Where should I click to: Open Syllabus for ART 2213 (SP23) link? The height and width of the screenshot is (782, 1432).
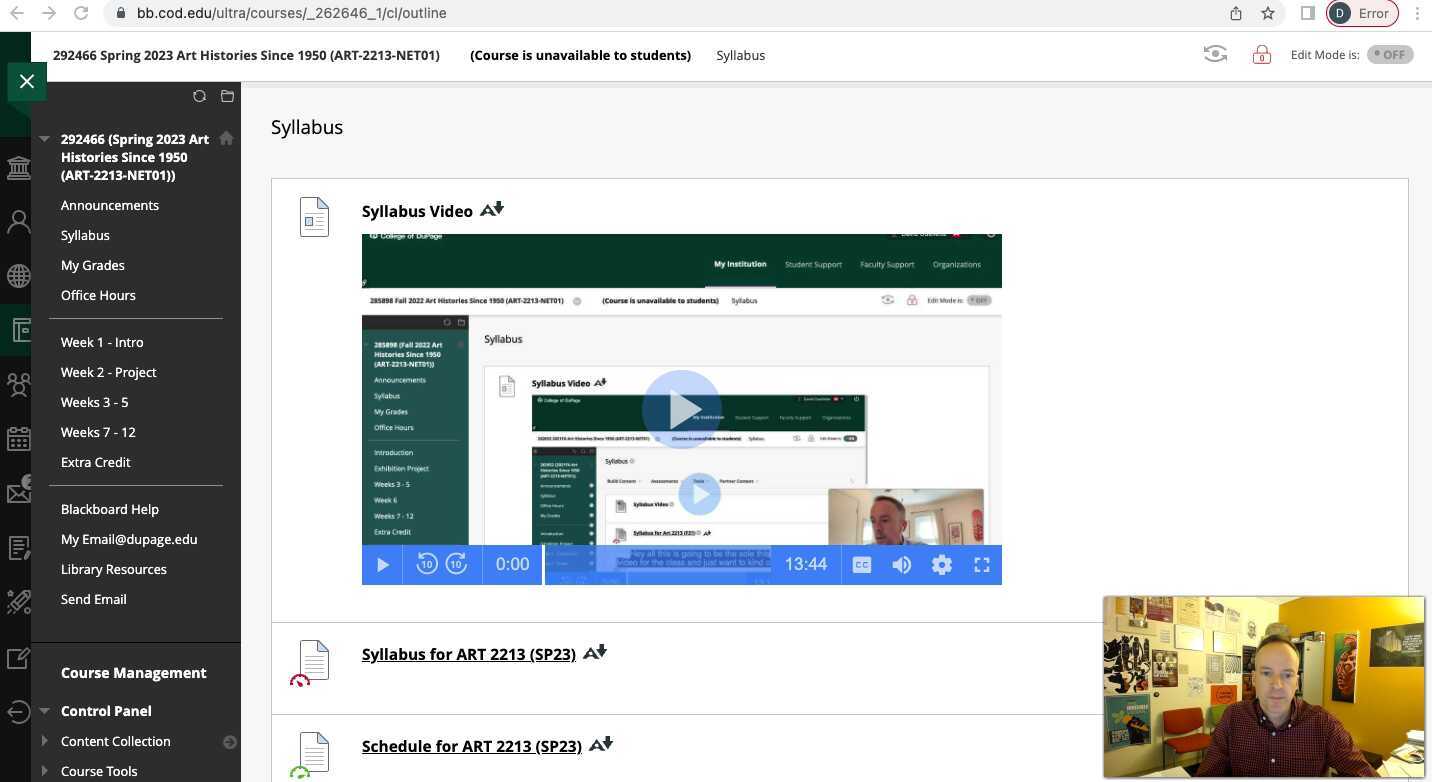(468, 654)
